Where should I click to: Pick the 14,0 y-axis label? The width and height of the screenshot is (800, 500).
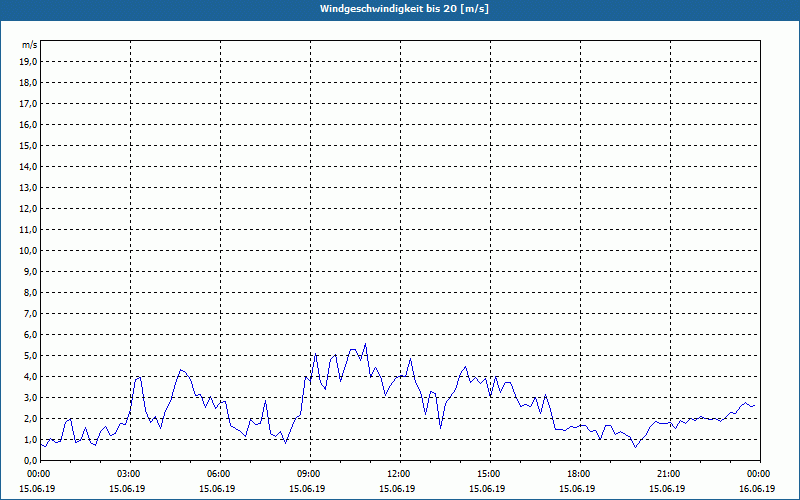click(29, 166)
